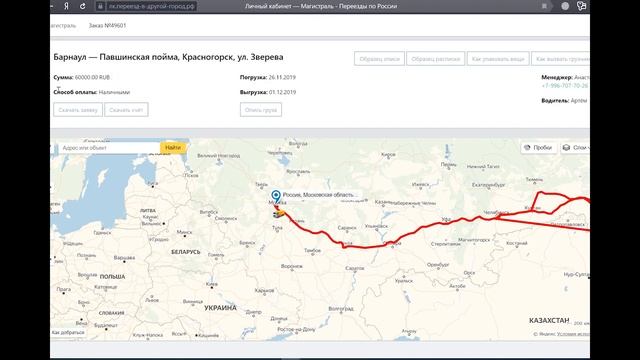Click 'КАЗАХСТАН' label on map
The image size is (640, 360).
[x=549, y=321]
